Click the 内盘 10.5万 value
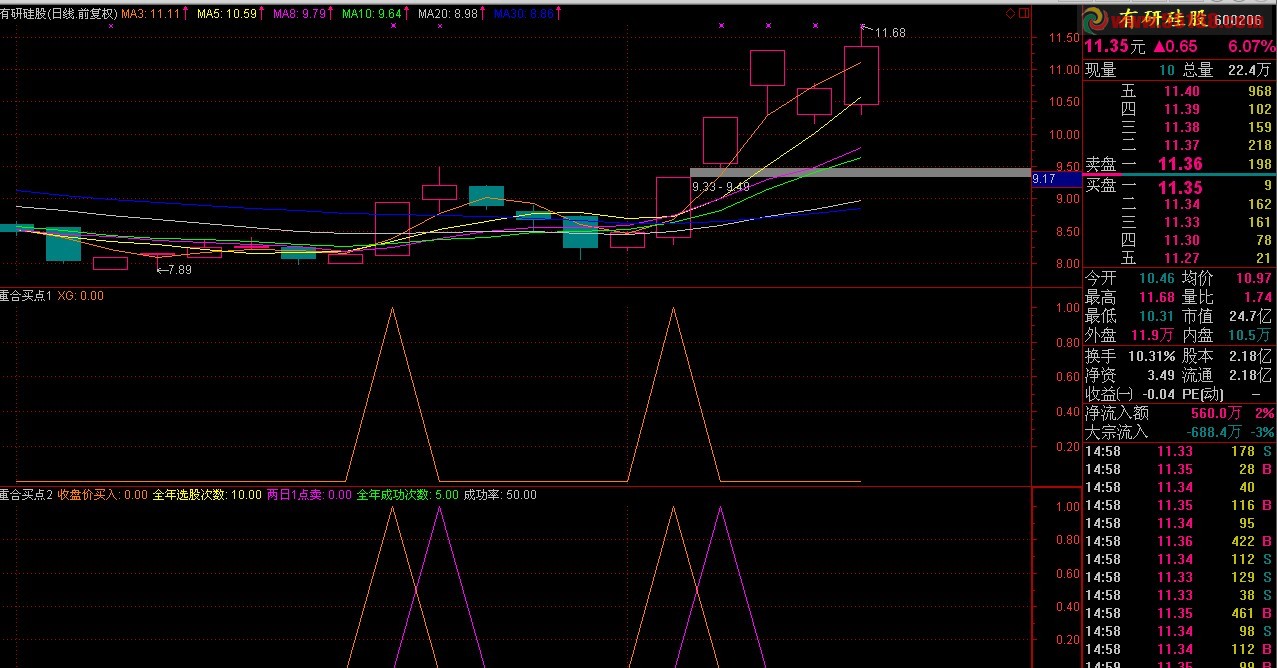The height and width of the screenshot is (668, 1277). pos(1227,335)
